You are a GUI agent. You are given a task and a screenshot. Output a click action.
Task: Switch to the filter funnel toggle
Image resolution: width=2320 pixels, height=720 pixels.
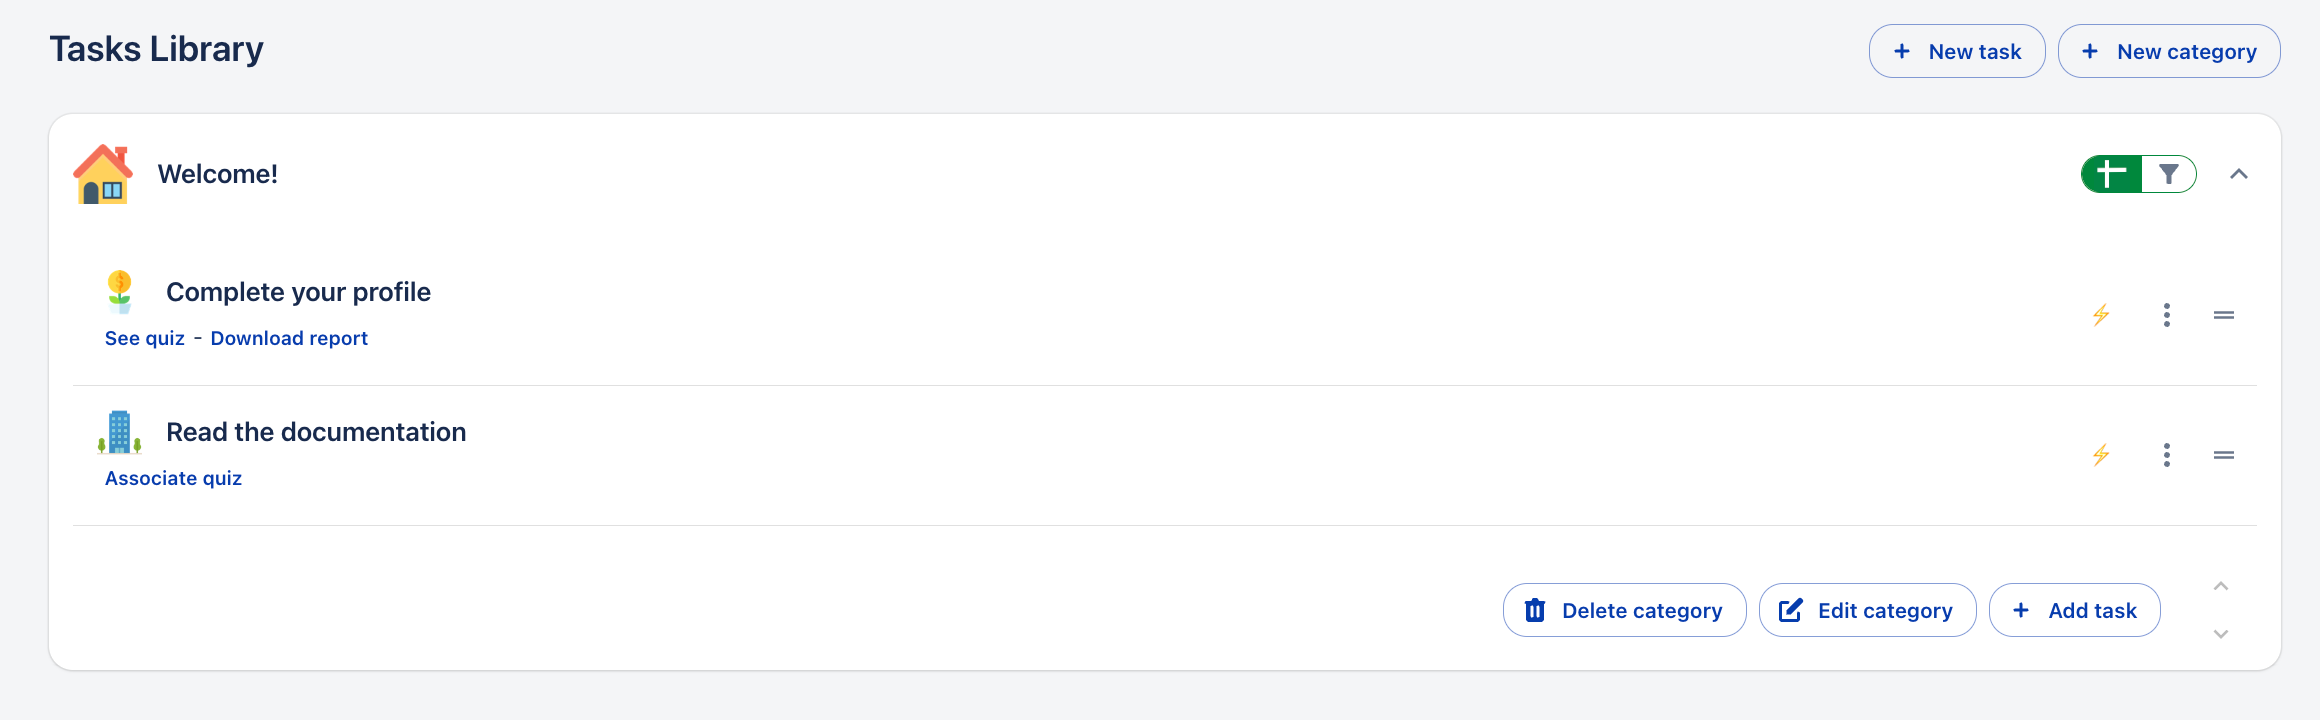[2168, 174]
